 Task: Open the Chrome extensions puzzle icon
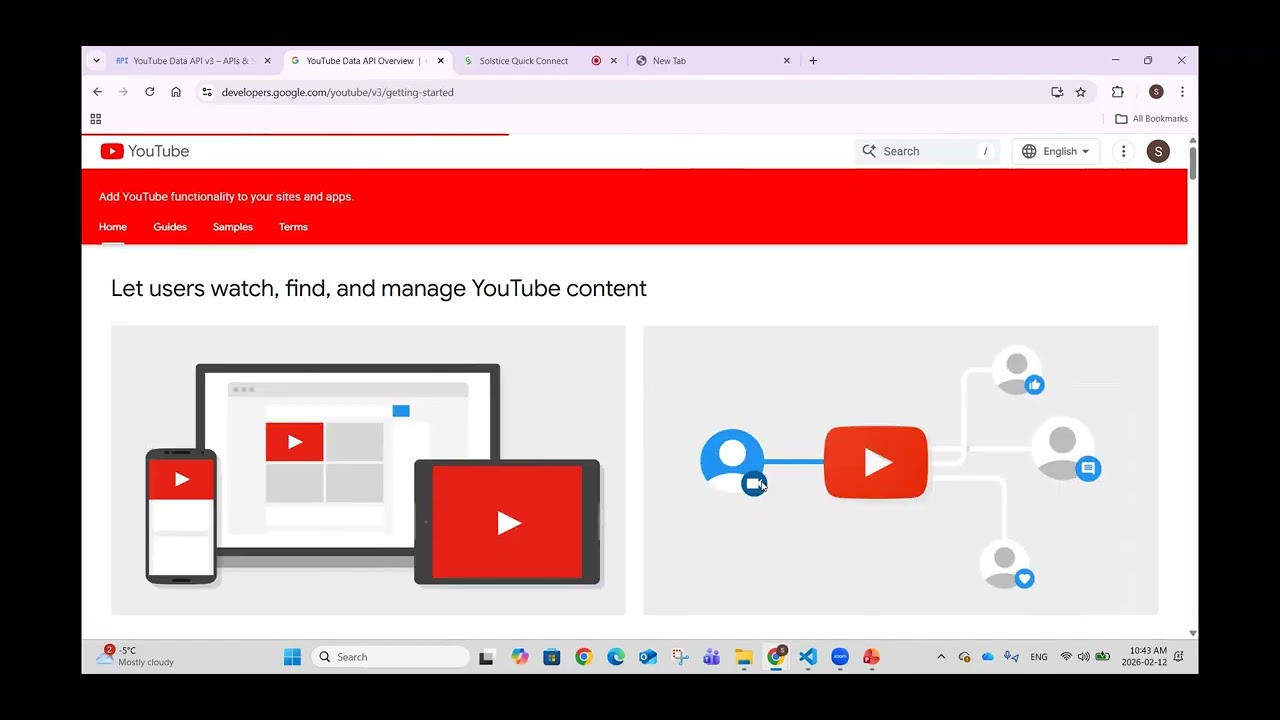(1118, 92)
